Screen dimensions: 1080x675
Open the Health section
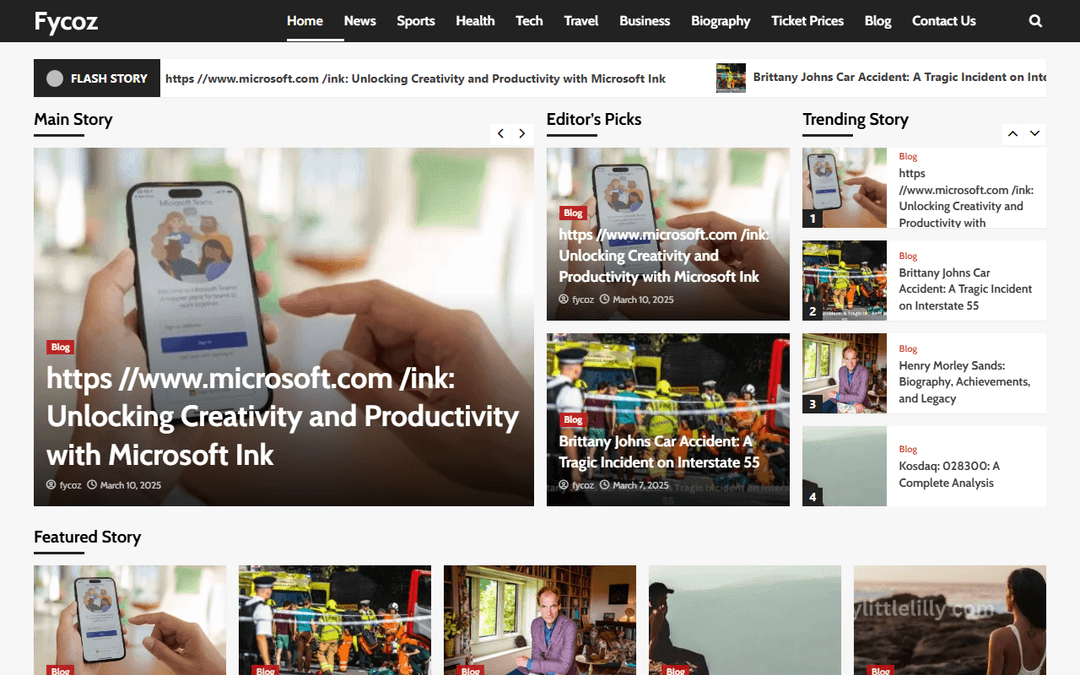[475, 21]
